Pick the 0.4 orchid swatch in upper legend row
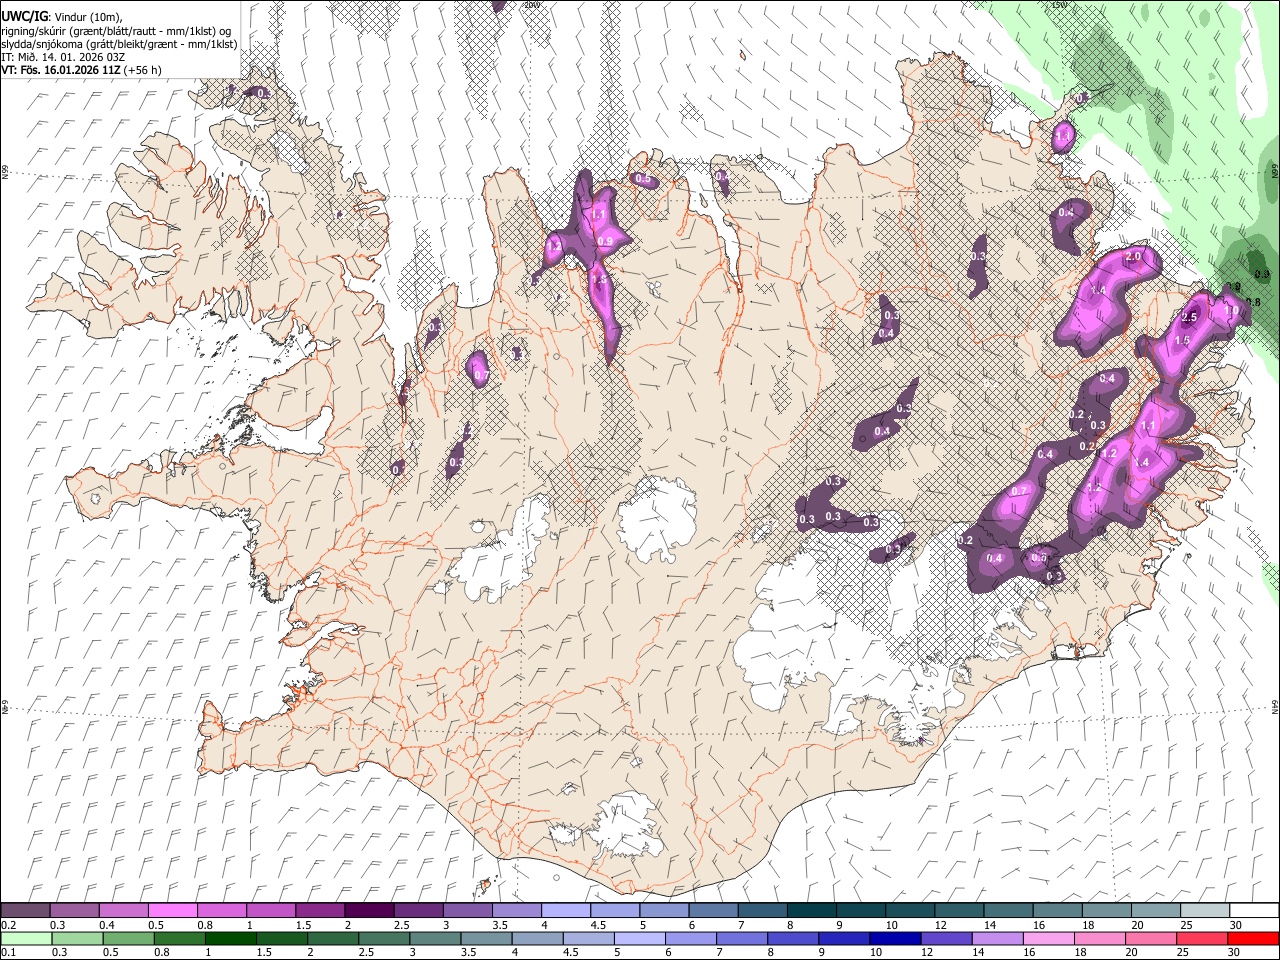Screen dimensions: 1280x960 (123, 910)
